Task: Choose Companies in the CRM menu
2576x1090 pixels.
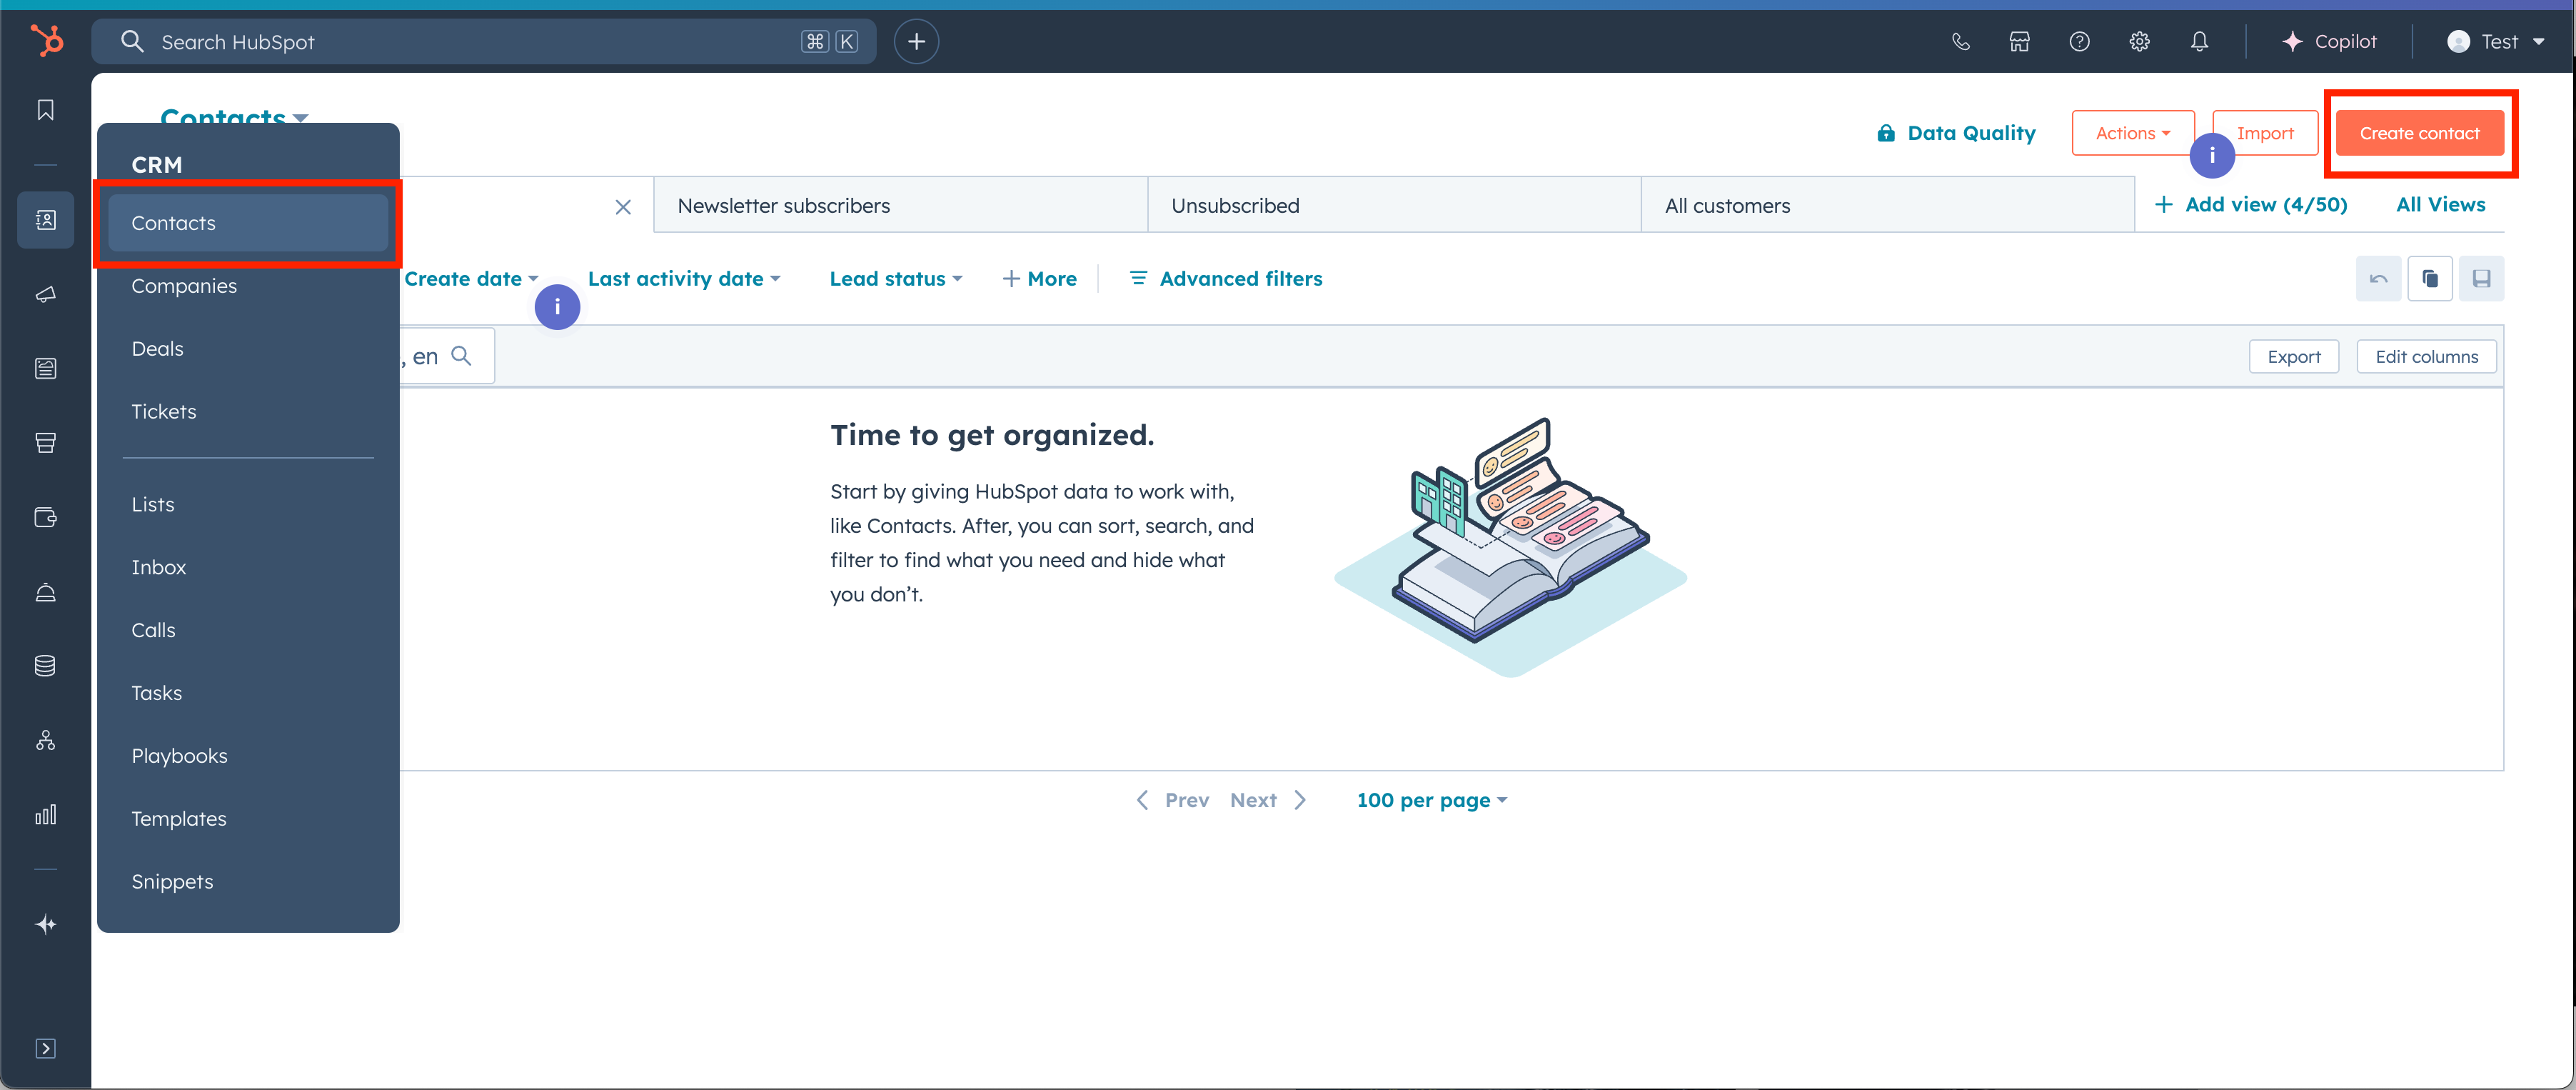Action: coord(248,286)
